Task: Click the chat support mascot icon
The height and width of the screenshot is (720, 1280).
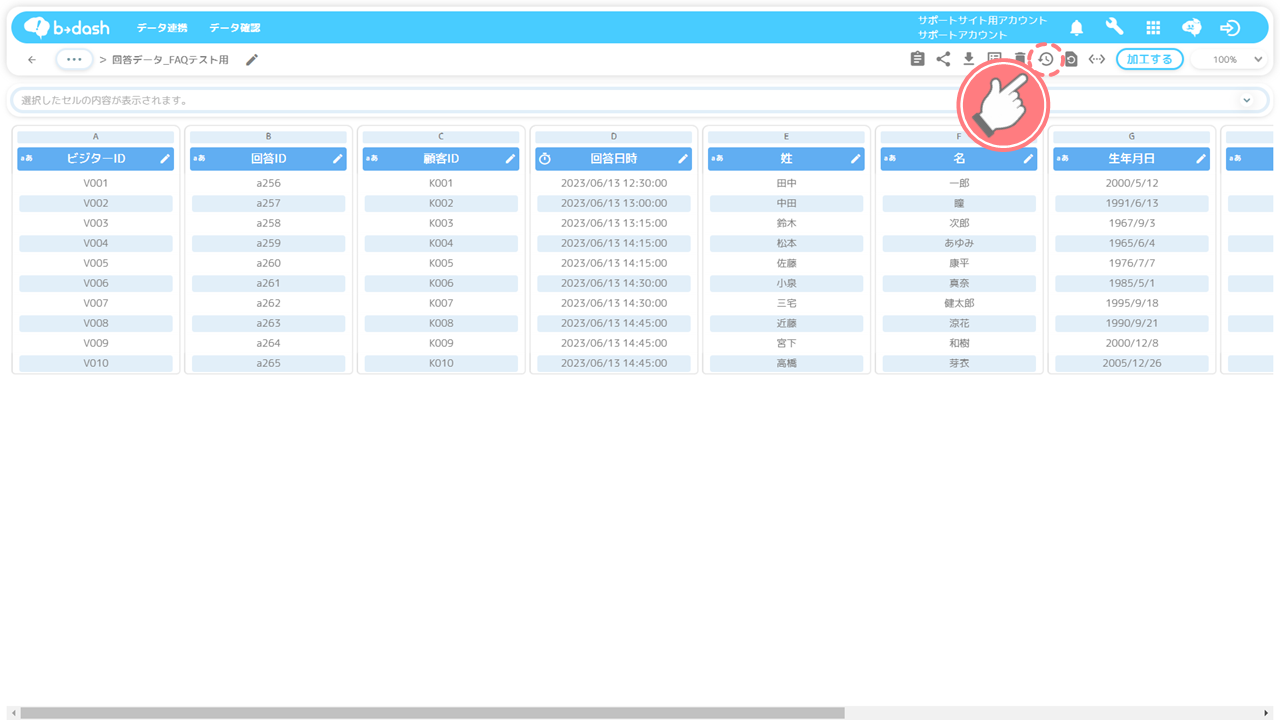Action: tap(1192, 28)
